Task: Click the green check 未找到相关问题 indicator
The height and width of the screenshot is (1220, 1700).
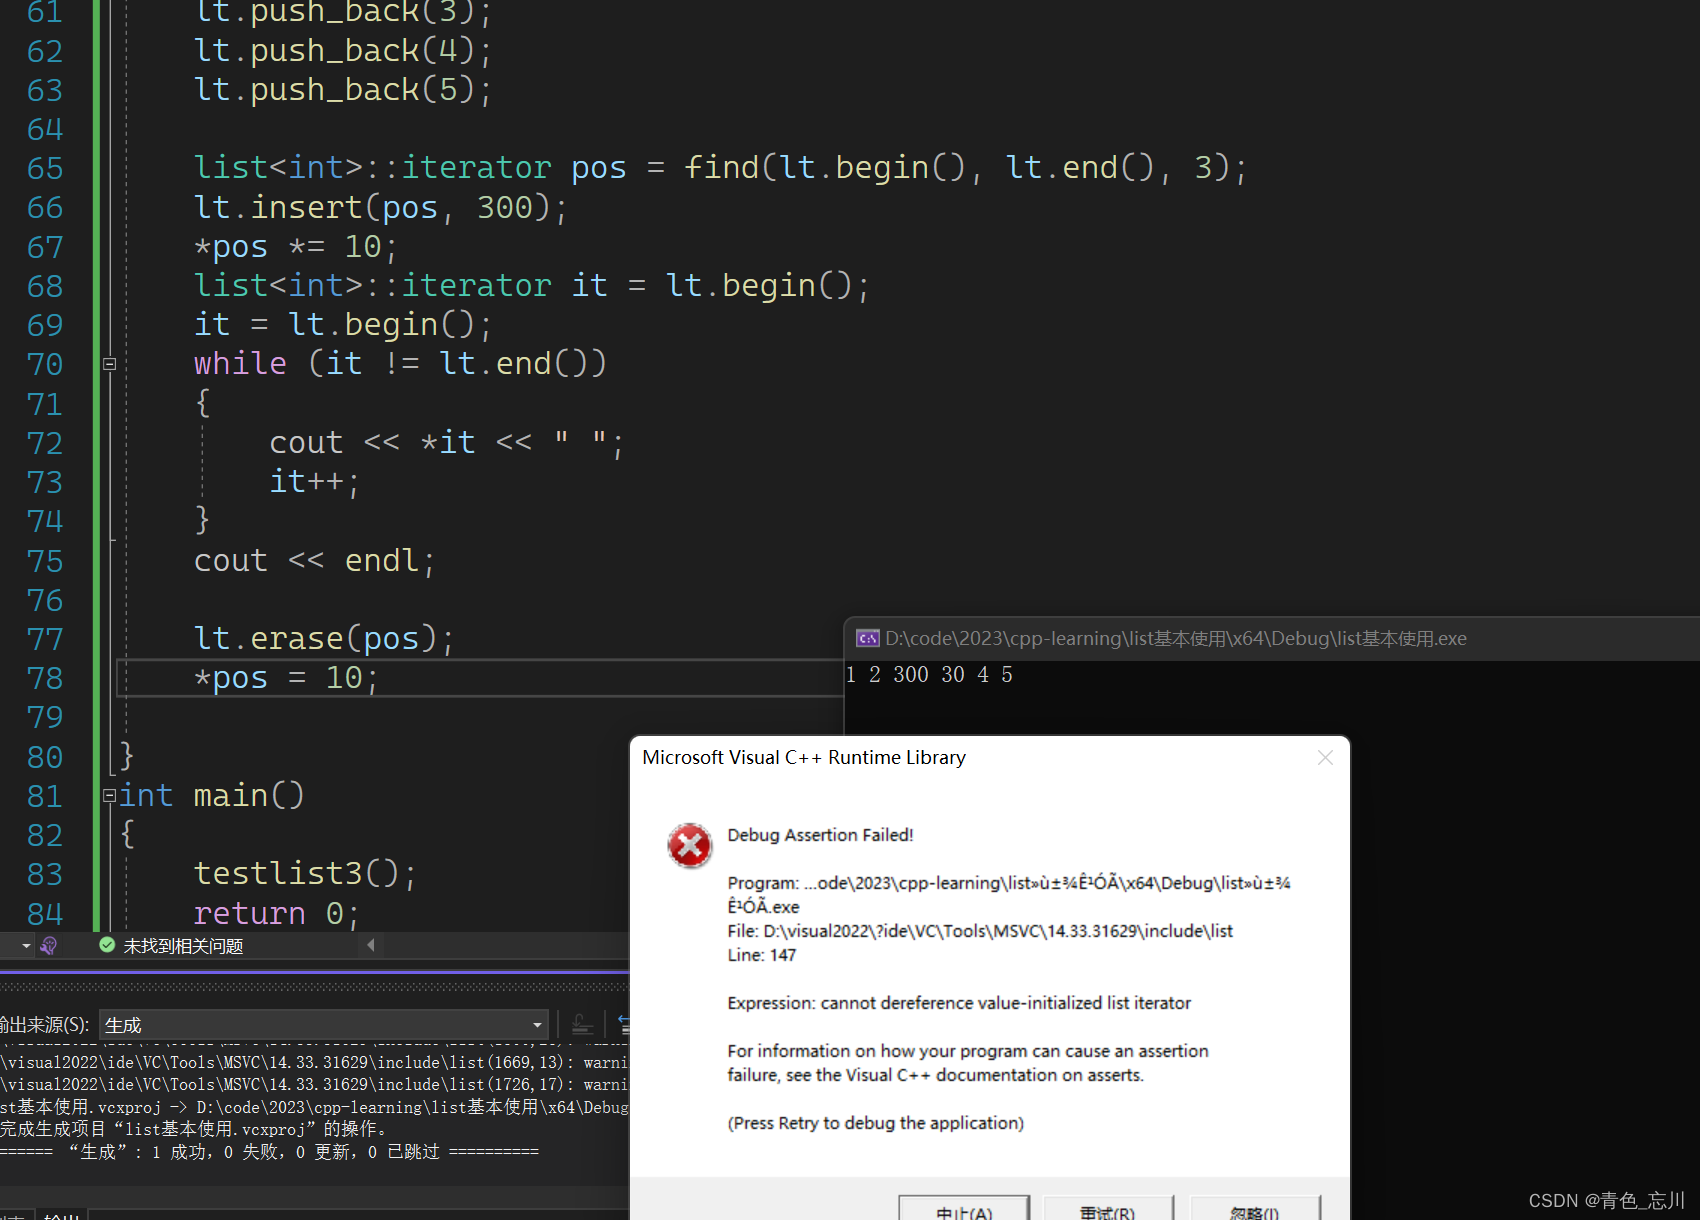Action: [171, 945]
